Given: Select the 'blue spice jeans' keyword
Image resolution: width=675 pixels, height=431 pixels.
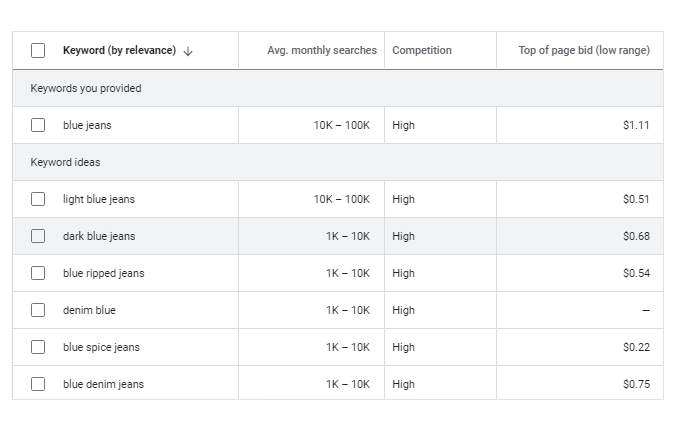Looking at the screenshot, I should [101, 347].
